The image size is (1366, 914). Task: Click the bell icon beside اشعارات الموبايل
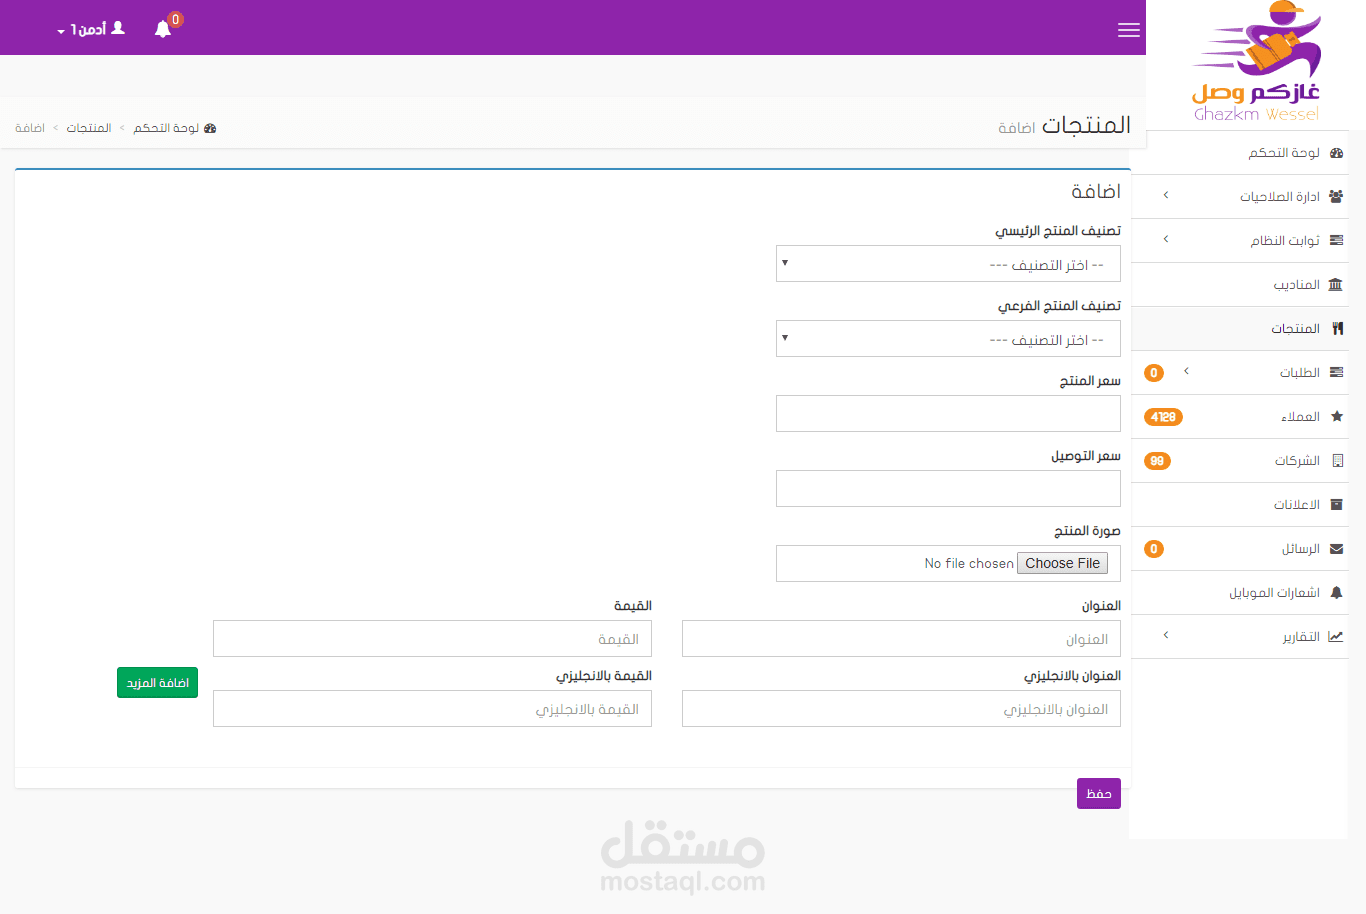coord(1336,593)
